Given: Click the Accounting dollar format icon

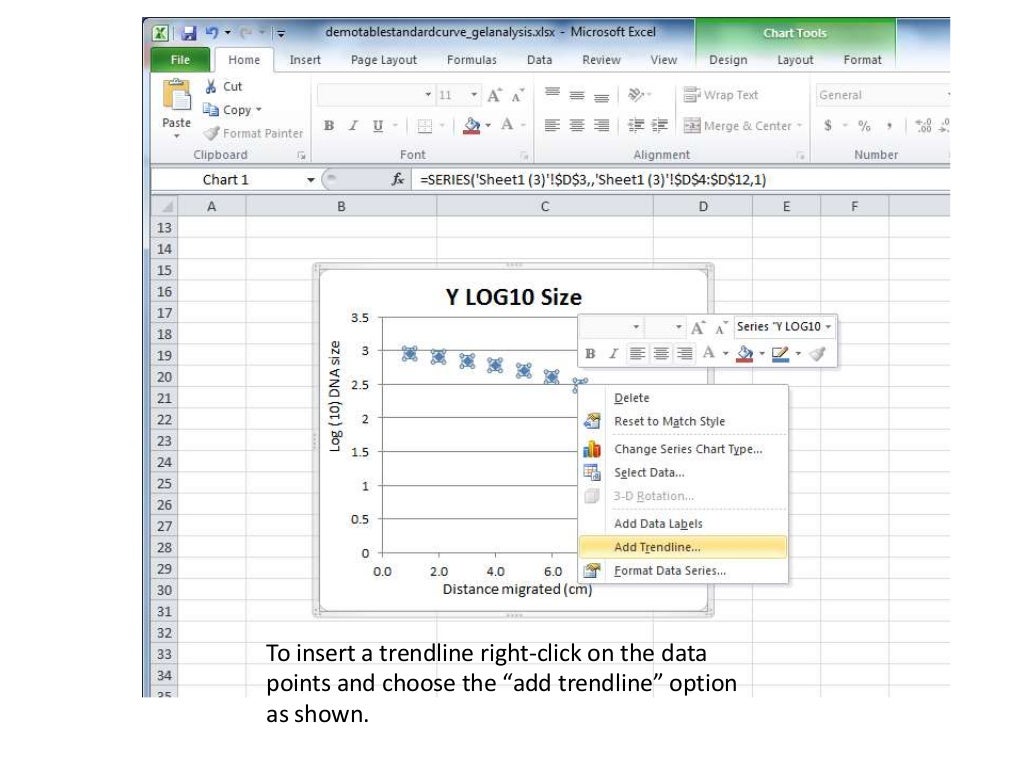Looking at the screenshot, I should point(828,125).
